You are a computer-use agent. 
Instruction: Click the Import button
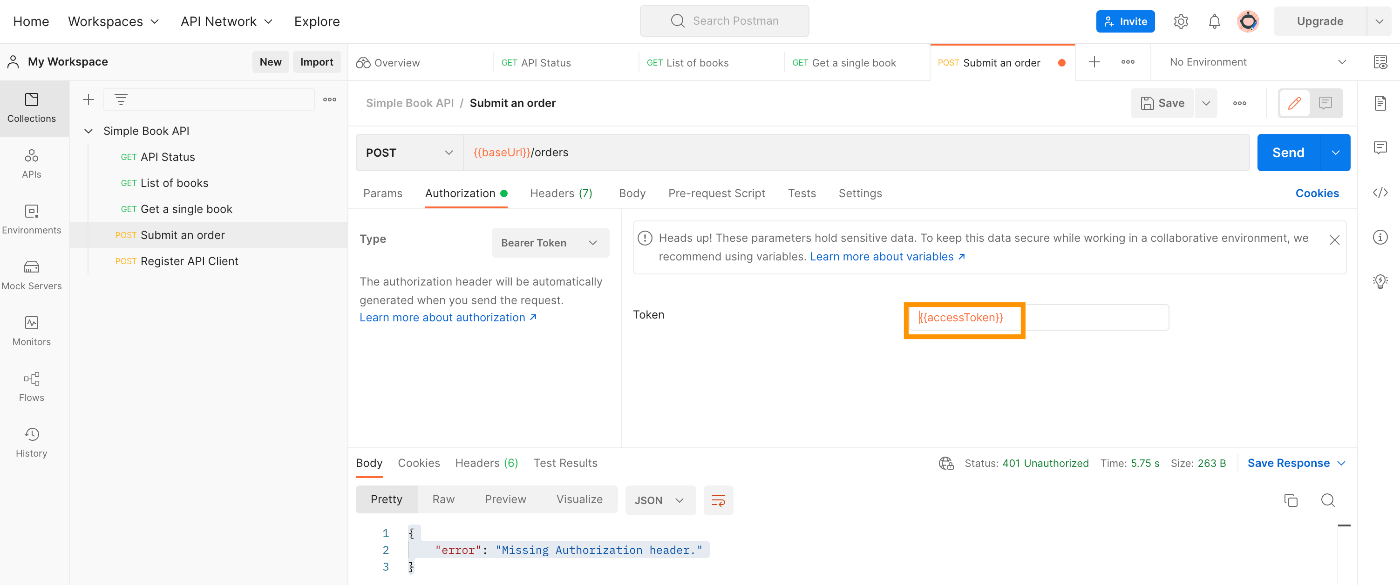click(317, 62)
